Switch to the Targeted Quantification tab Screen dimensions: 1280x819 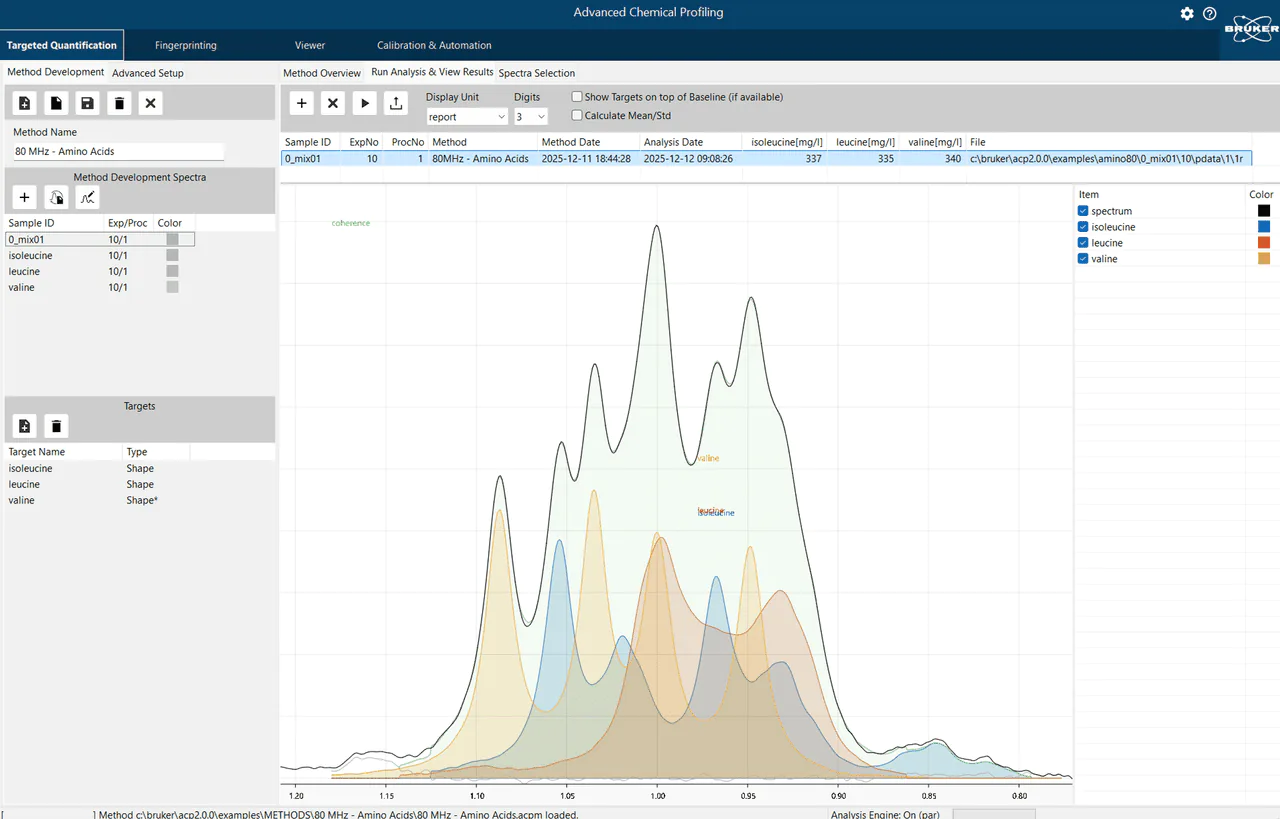tap(62, 45)
